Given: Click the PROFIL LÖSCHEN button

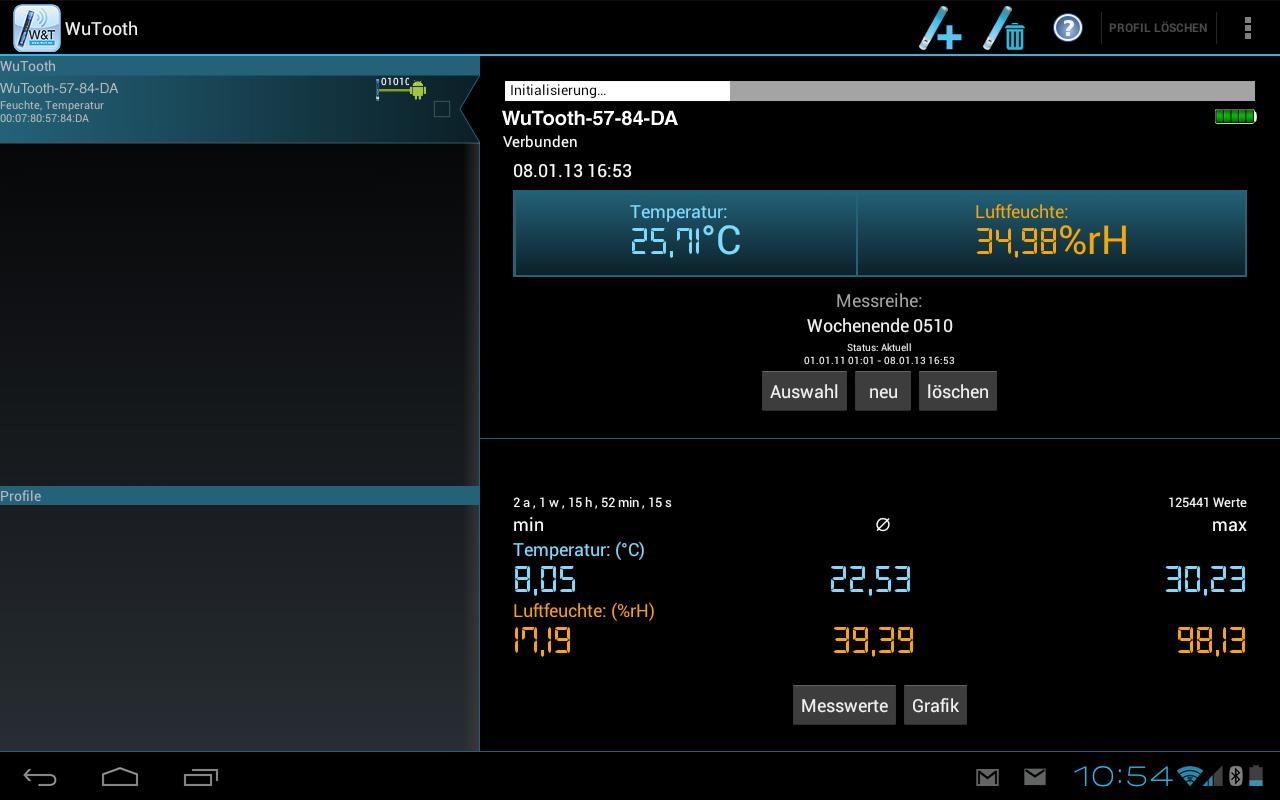Looking at the screenshot, I should 1158,28.
